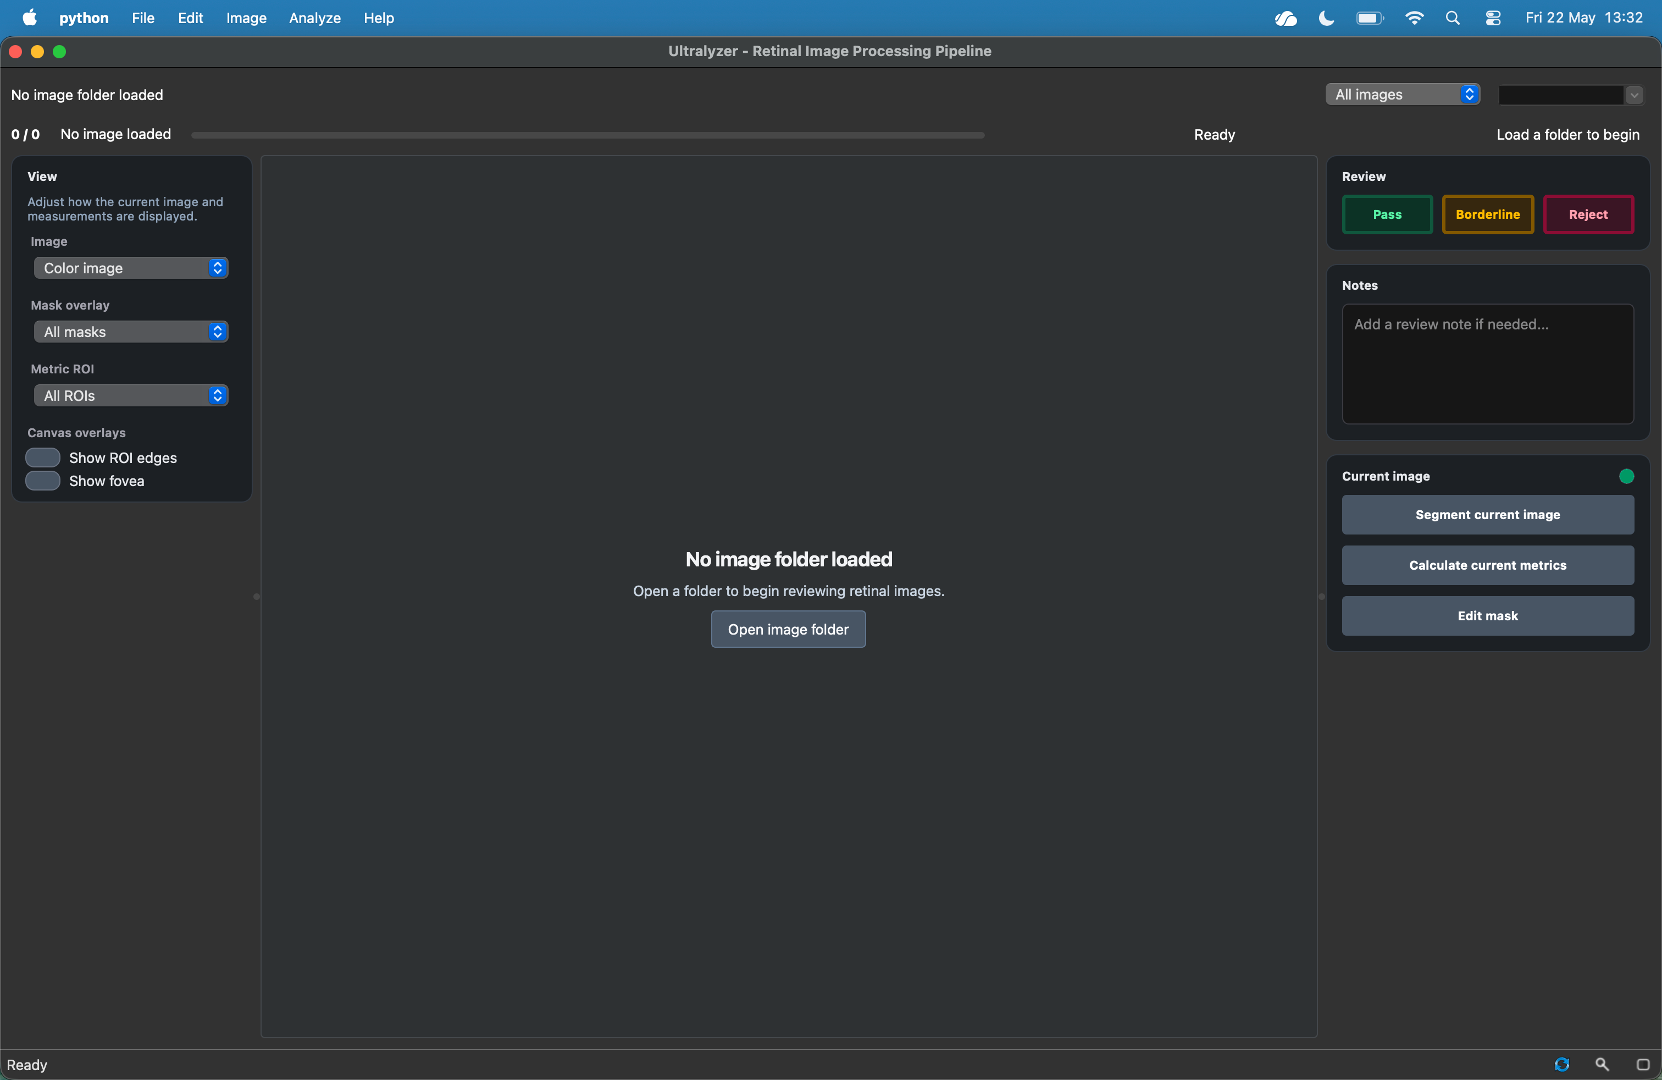Open the Wi-Fi menu icon
This screenshot has width=1662, height=1080.
click(1414, 18)
